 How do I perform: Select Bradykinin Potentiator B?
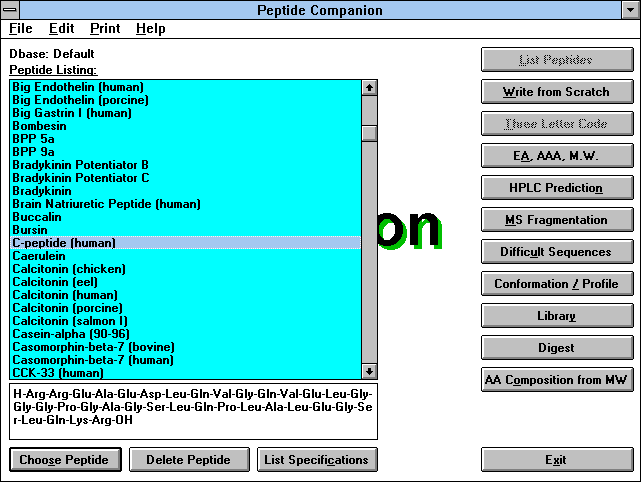pos(186,165)
